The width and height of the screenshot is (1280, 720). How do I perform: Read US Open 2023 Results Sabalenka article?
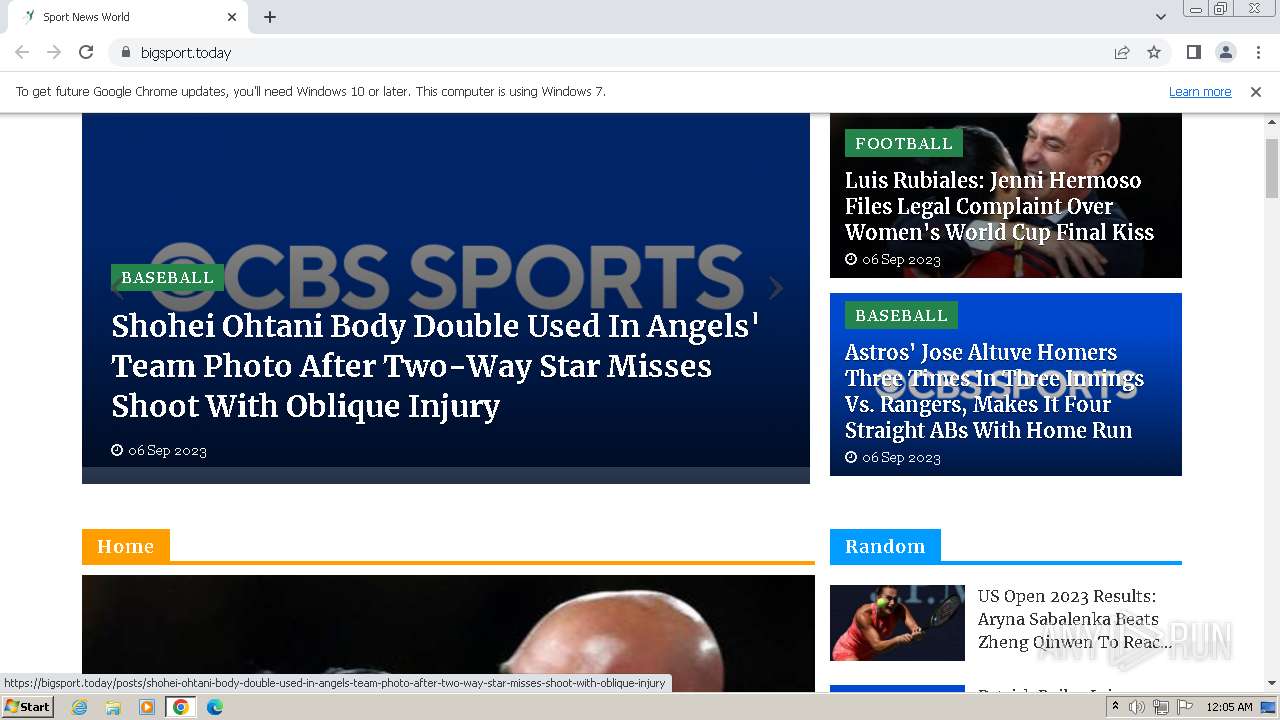click(1074, 619)
